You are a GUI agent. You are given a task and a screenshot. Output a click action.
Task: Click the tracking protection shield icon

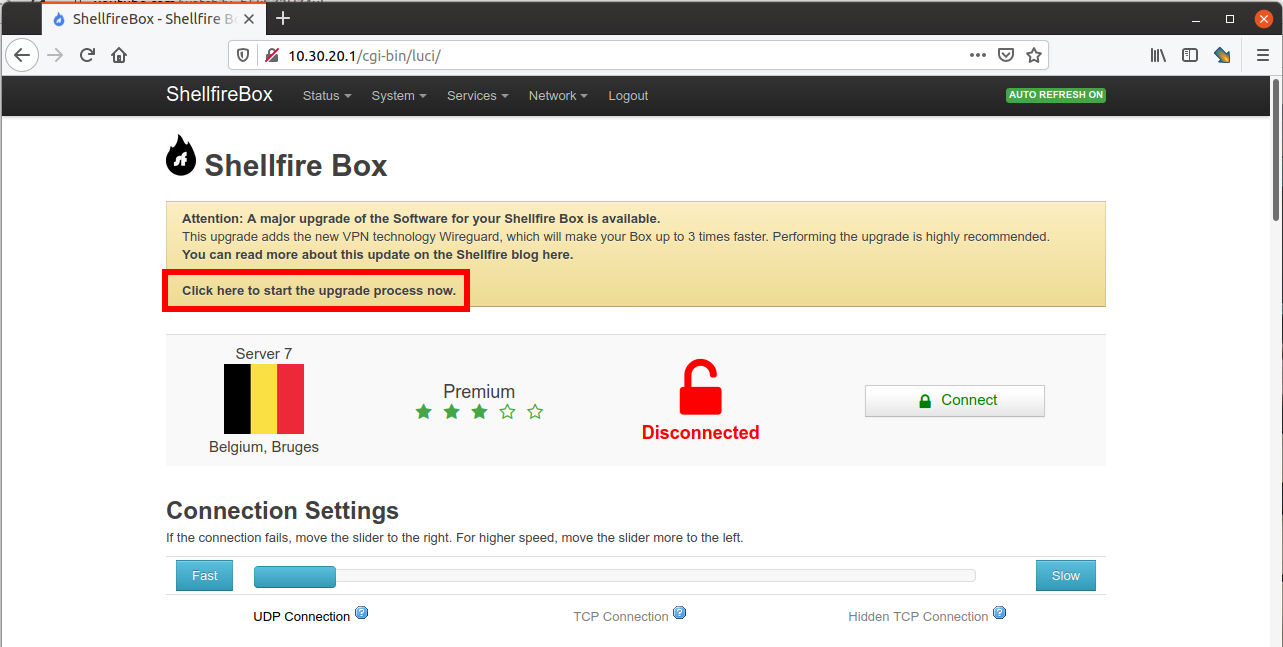coord(243,55)
